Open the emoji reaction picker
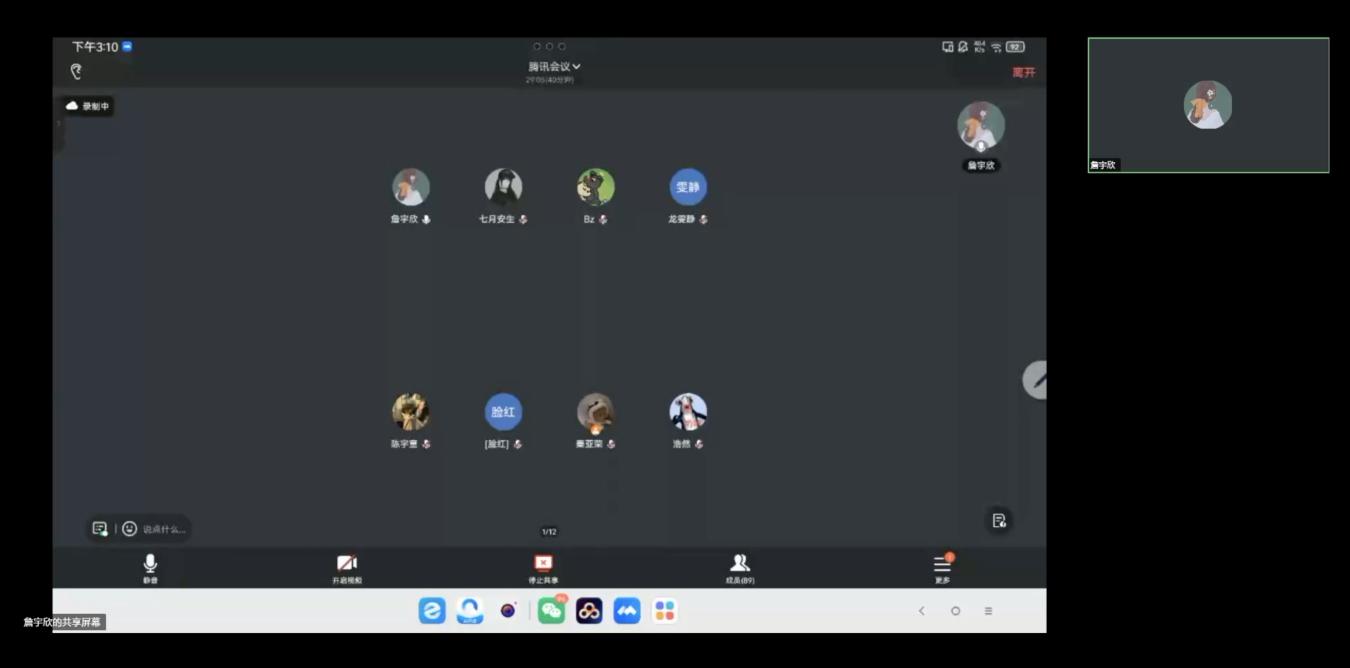This screenshot has width=1350, height=668. pos(129,528)
